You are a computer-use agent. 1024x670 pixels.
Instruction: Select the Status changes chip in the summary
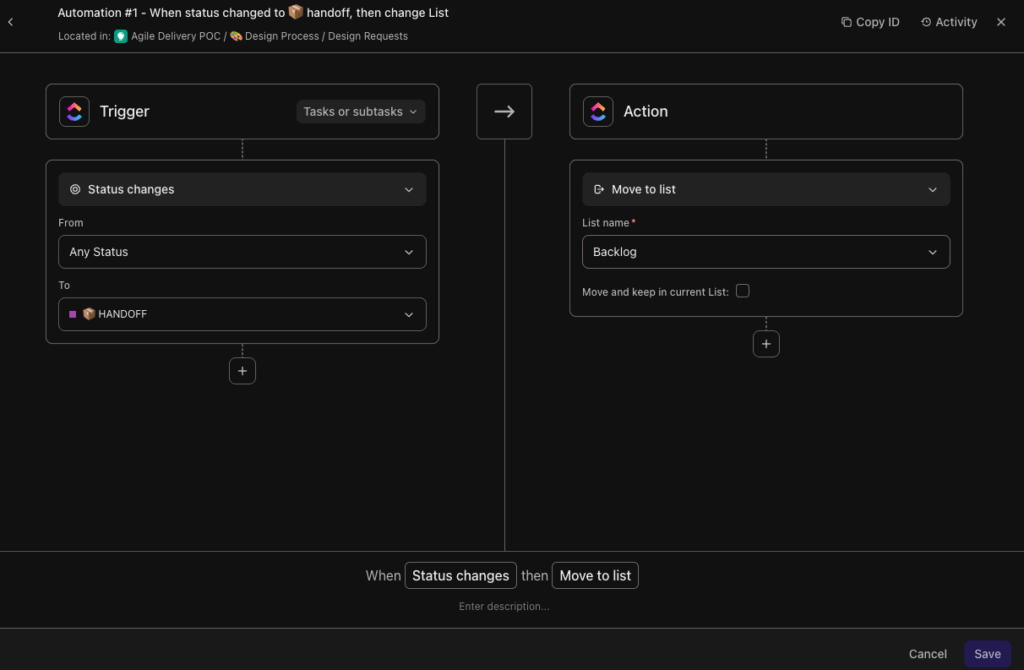460,575
